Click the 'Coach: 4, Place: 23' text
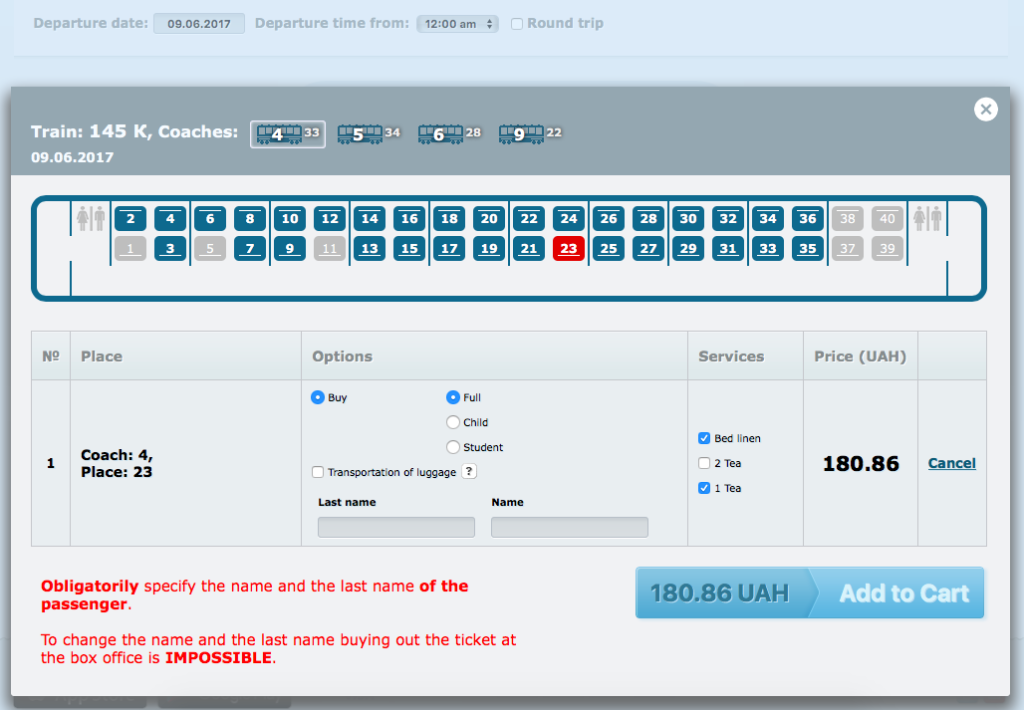Screen dimensions: 1024x710 pos(117,463)
